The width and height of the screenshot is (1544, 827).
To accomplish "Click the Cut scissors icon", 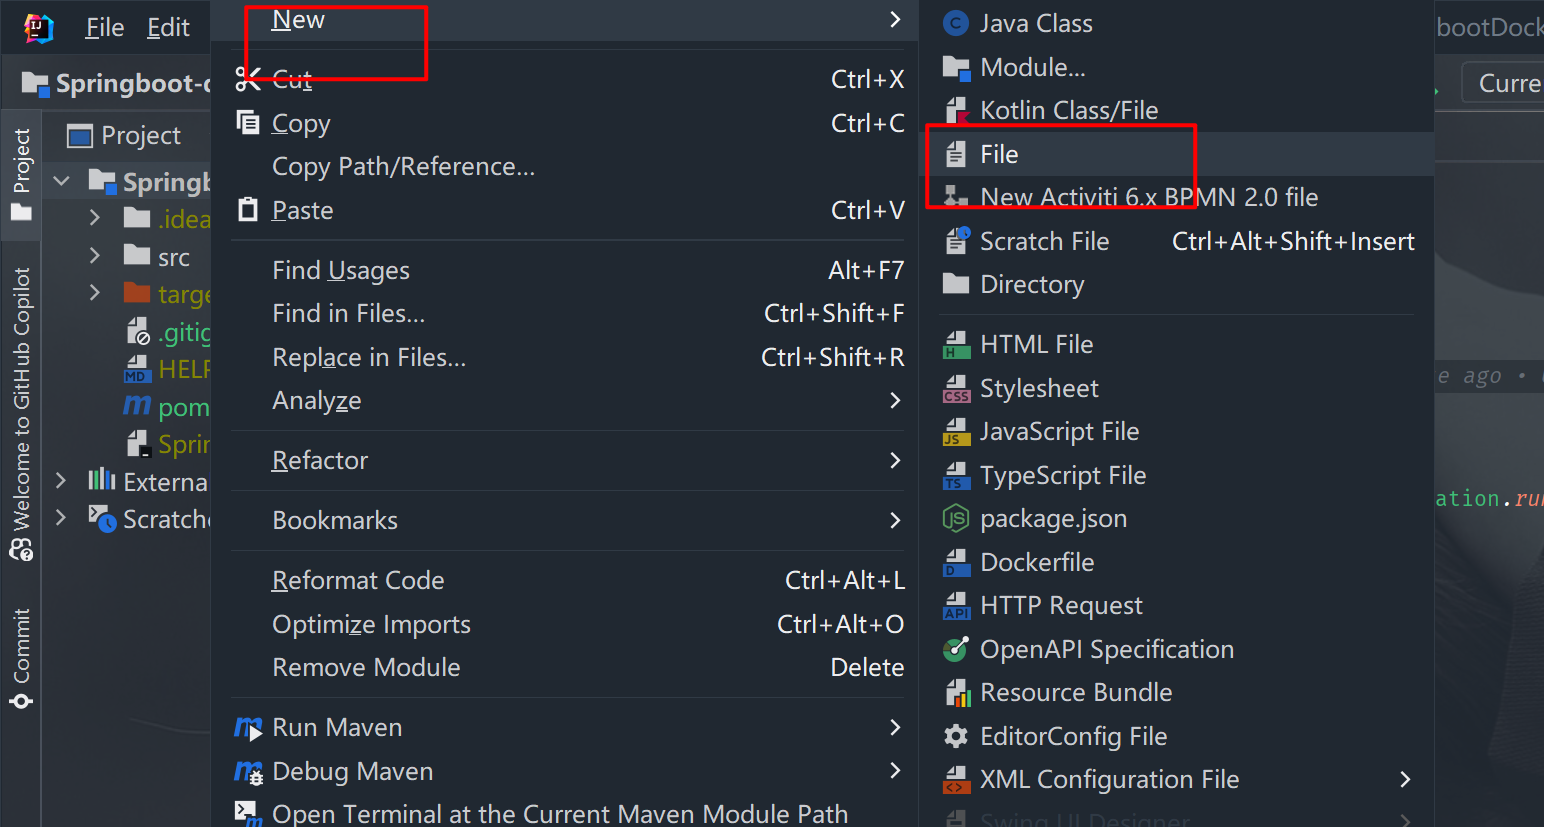I will point(247,79).
